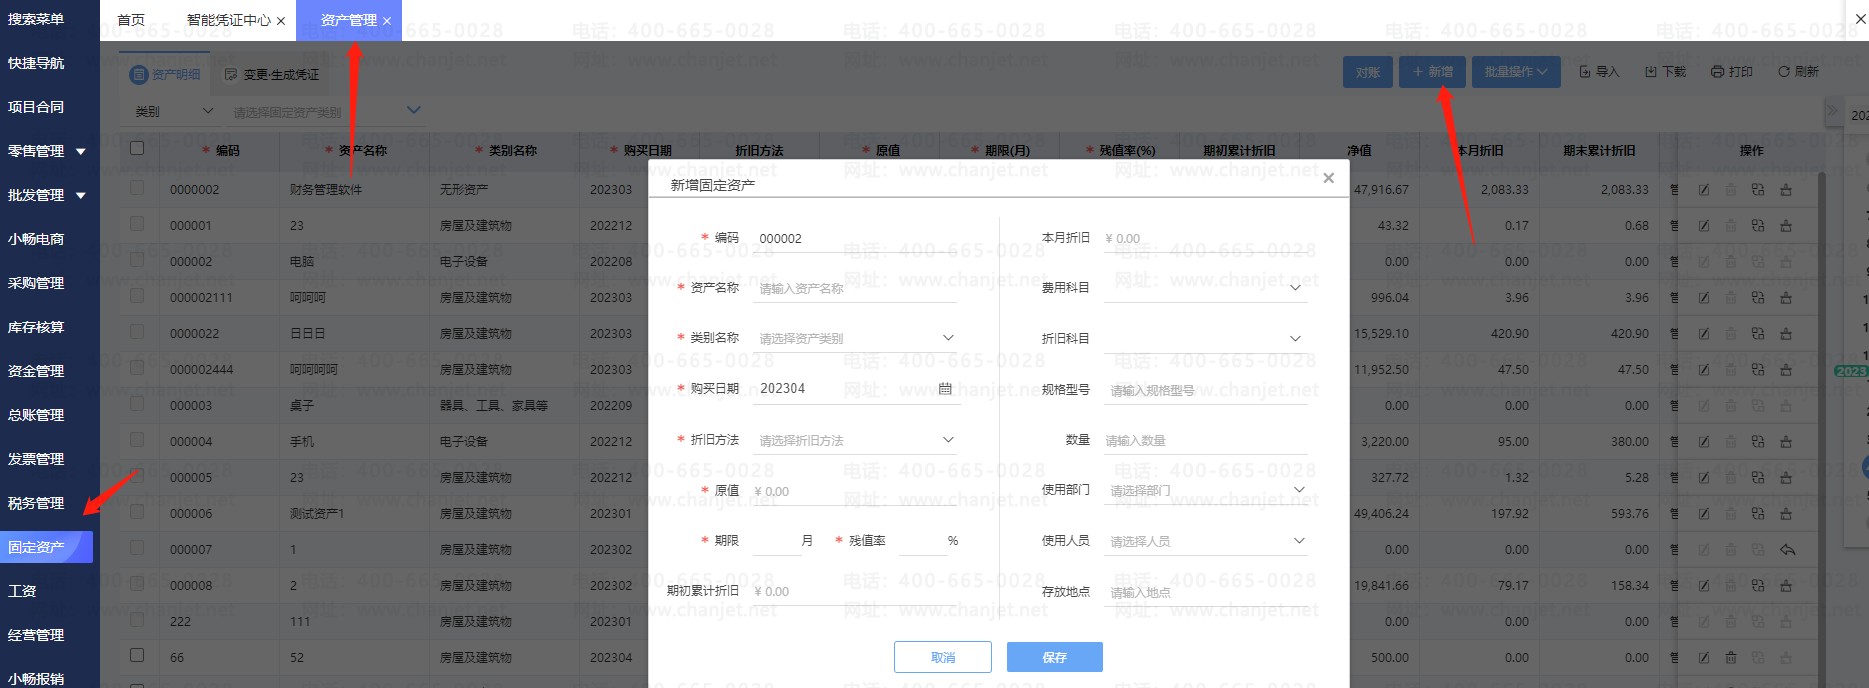
Task: Open the calendar icon for 购买日期
Action: click(945, 389)
